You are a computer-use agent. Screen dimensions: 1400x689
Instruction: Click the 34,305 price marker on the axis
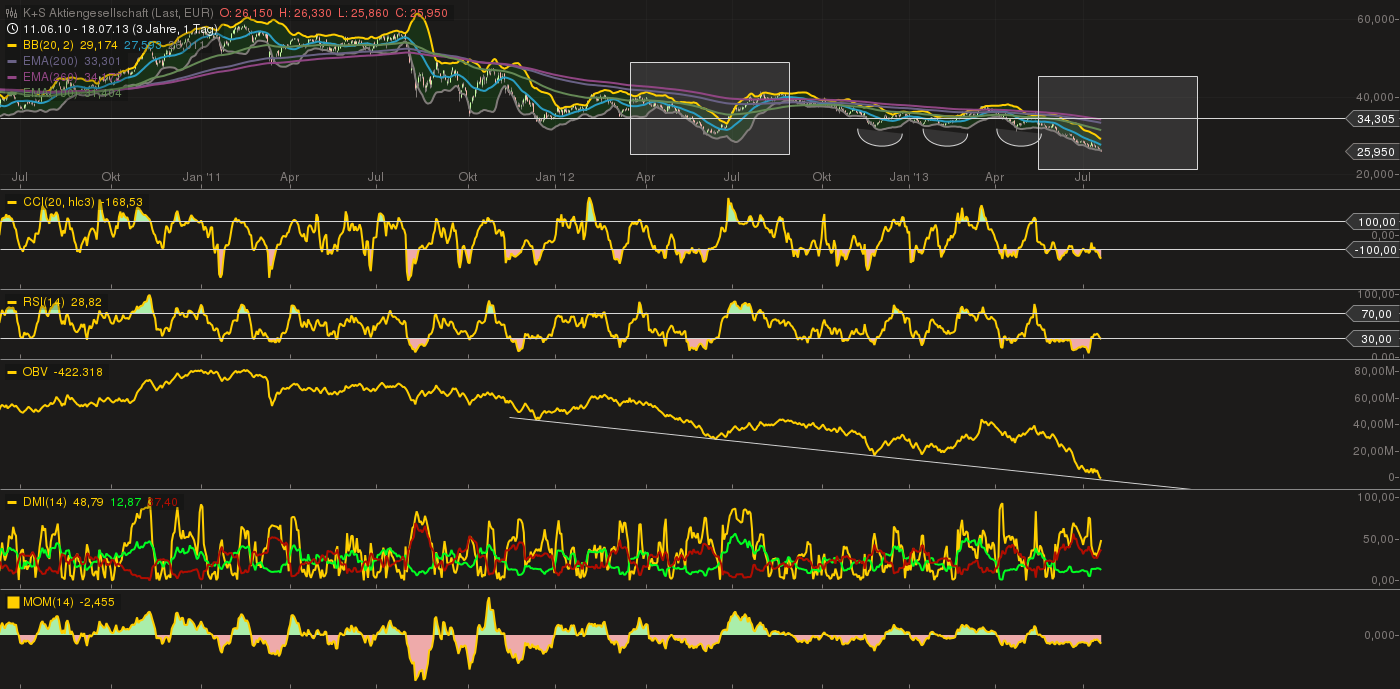[1374, 119]
